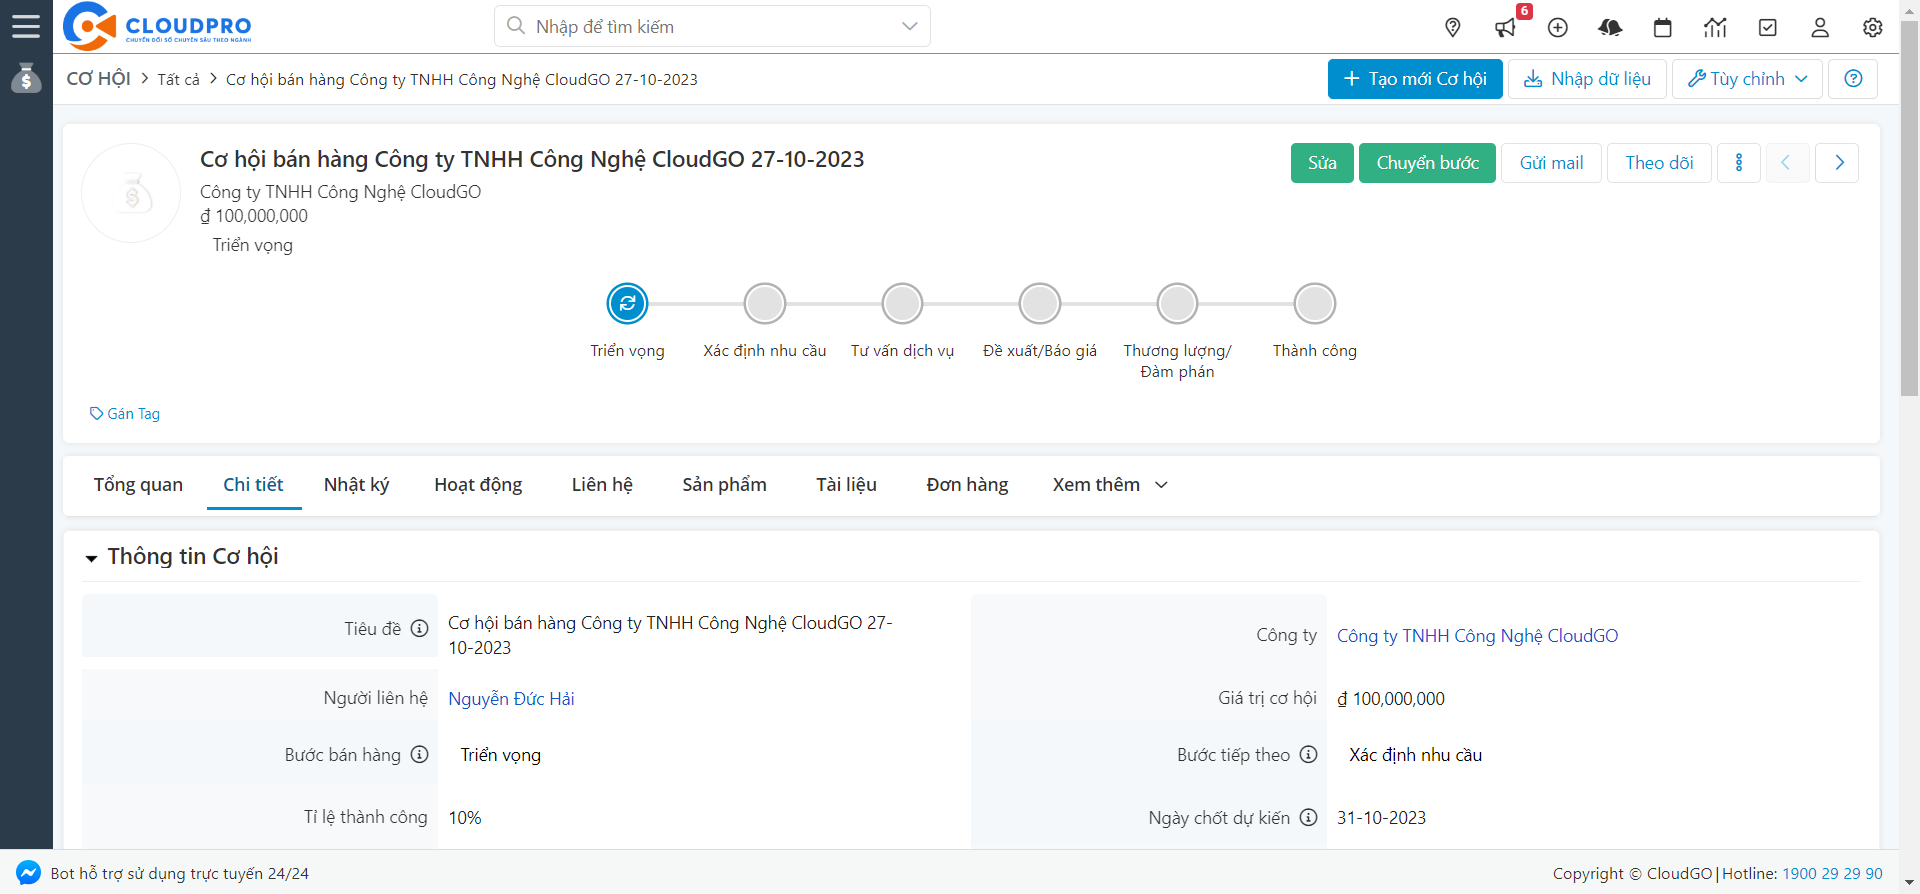Open the three-dot more actions button
The height and width of the screenshot is (894, 1920).
[x=1739, y=163]
